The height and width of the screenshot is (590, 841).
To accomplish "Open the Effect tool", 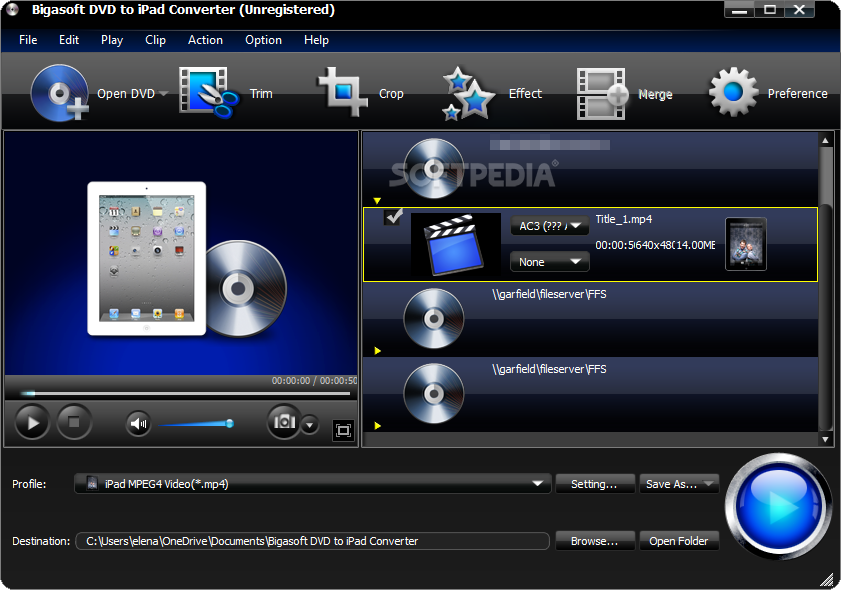I will (x=492, y=93).
